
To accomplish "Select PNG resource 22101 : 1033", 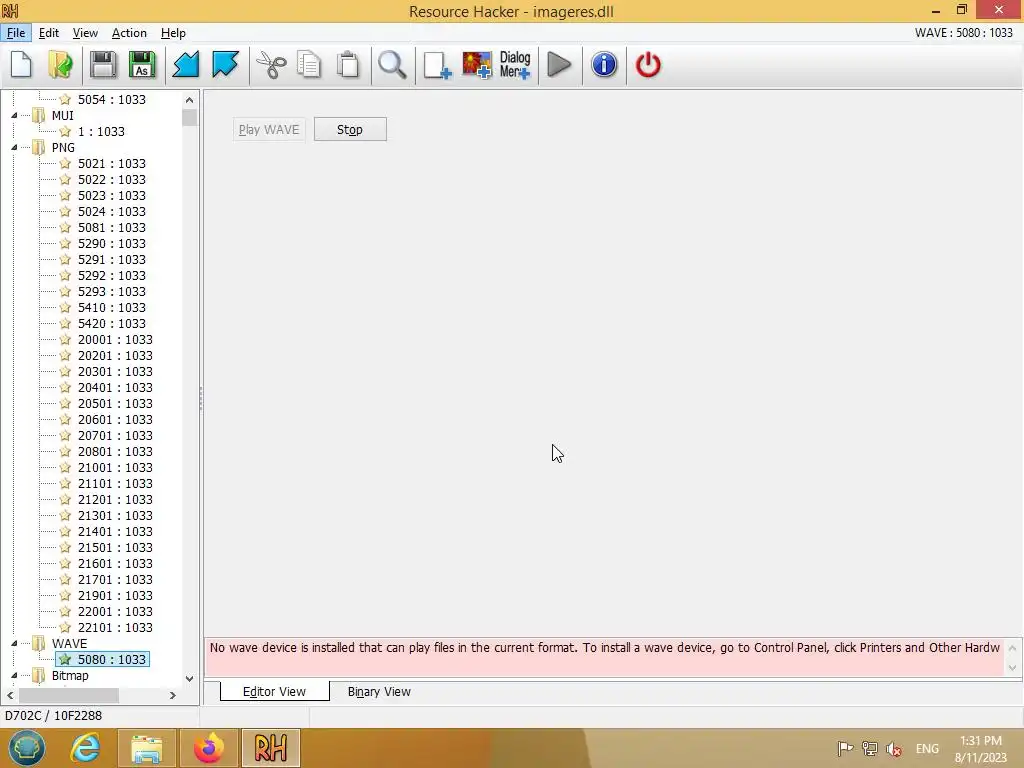I will tap(115, 628).
